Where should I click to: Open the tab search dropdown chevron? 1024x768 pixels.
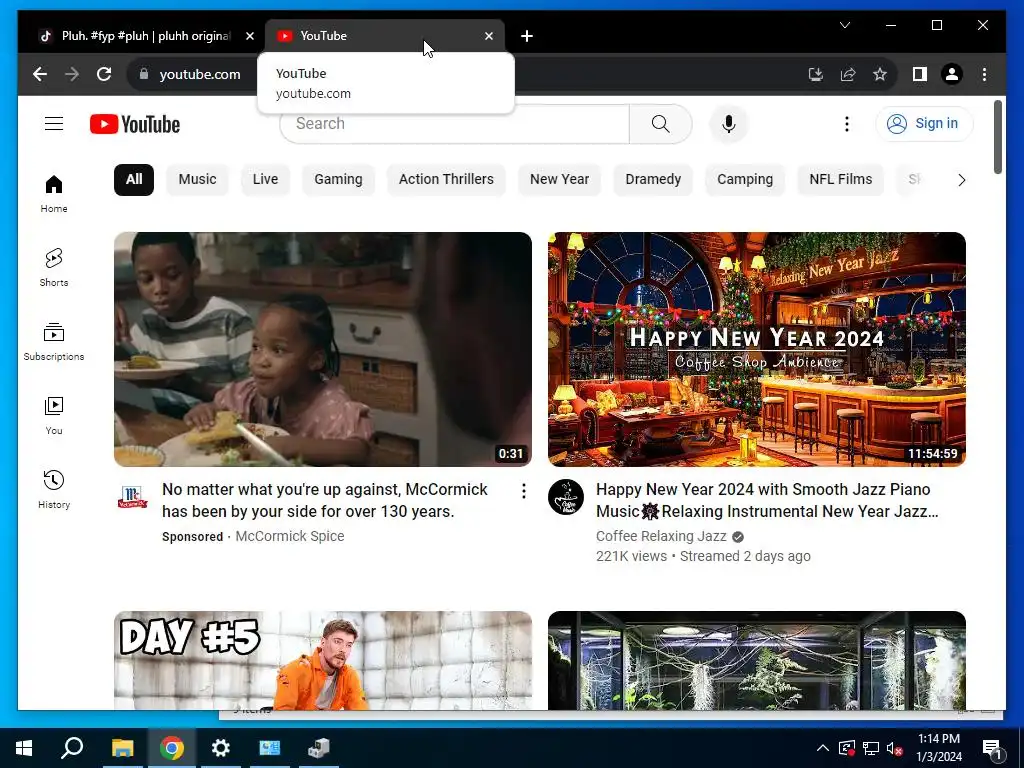(844, 25)
